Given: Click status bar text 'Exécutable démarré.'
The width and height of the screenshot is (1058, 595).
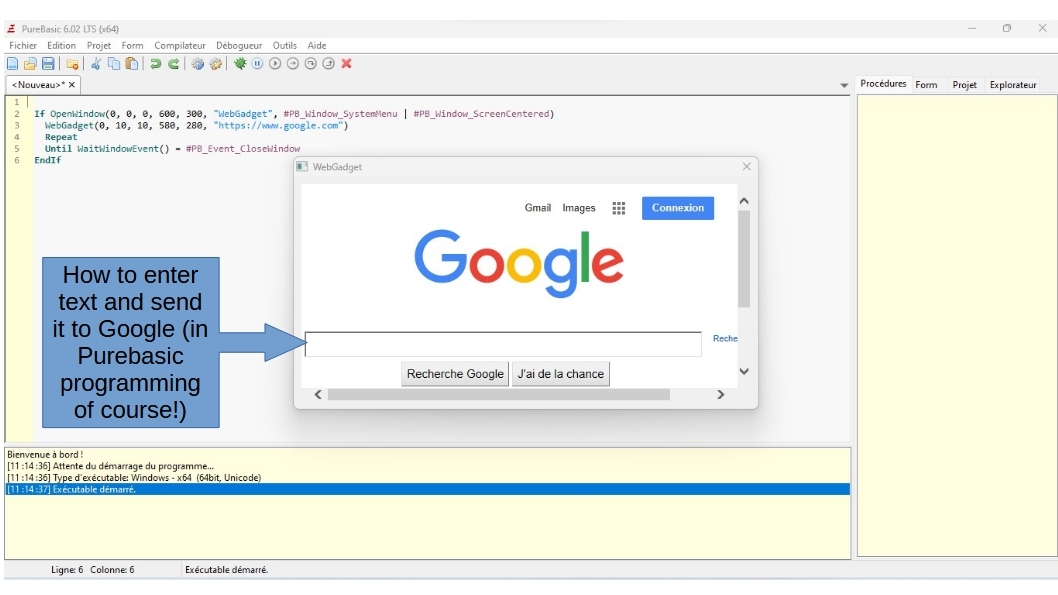Looking at the screenshot, I should [227, 570].
